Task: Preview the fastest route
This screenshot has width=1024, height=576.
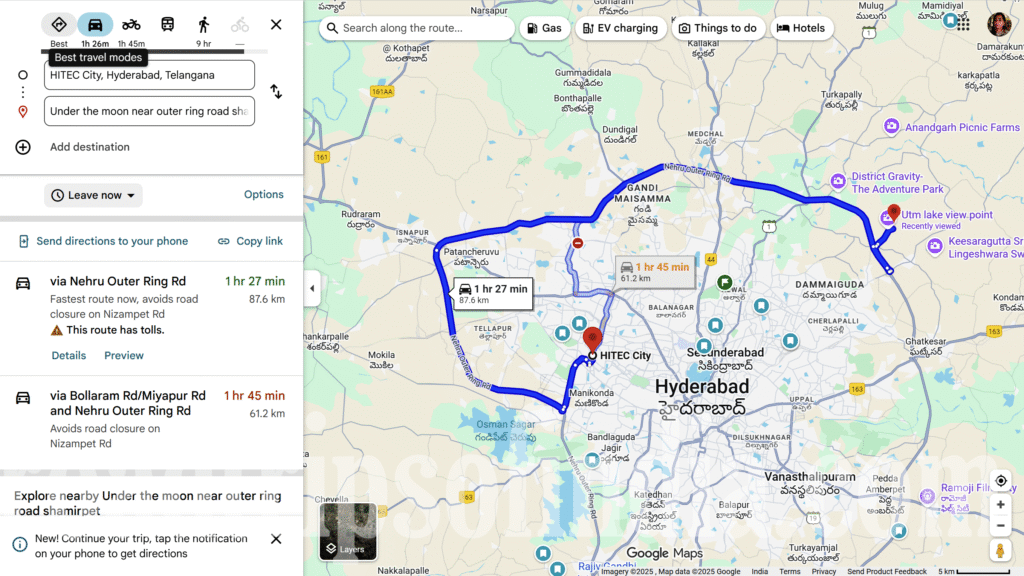Action: point(124,355)
